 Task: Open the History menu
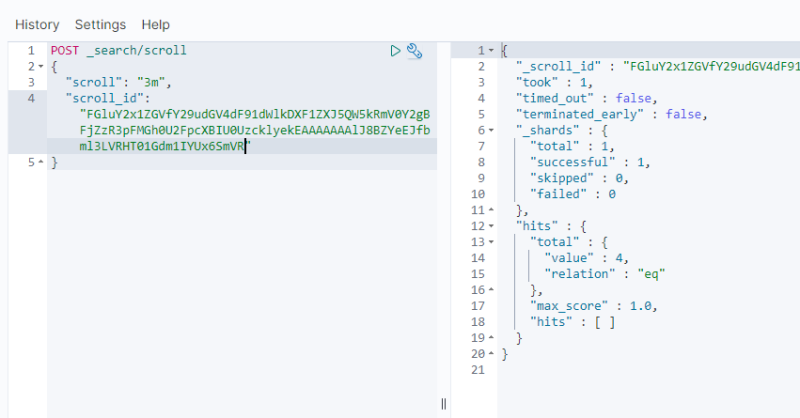[x=37, y=24]
